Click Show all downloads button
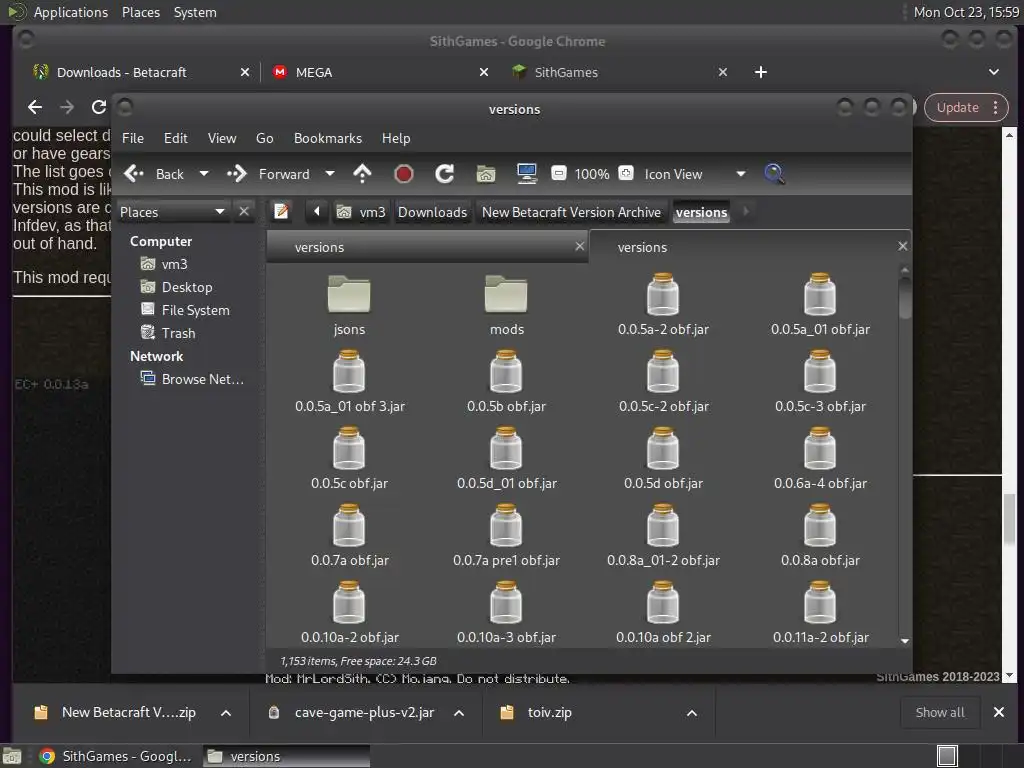1024x768 pixels. [940, 713]
